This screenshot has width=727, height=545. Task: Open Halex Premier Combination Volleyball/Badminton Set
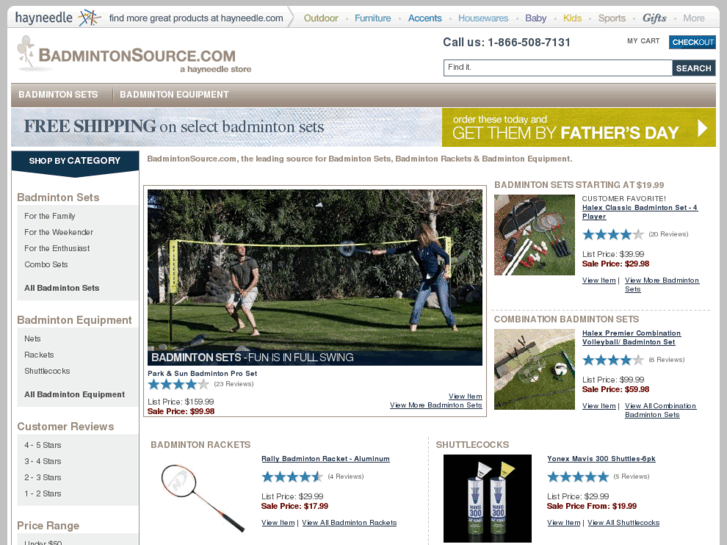point(631,338)
